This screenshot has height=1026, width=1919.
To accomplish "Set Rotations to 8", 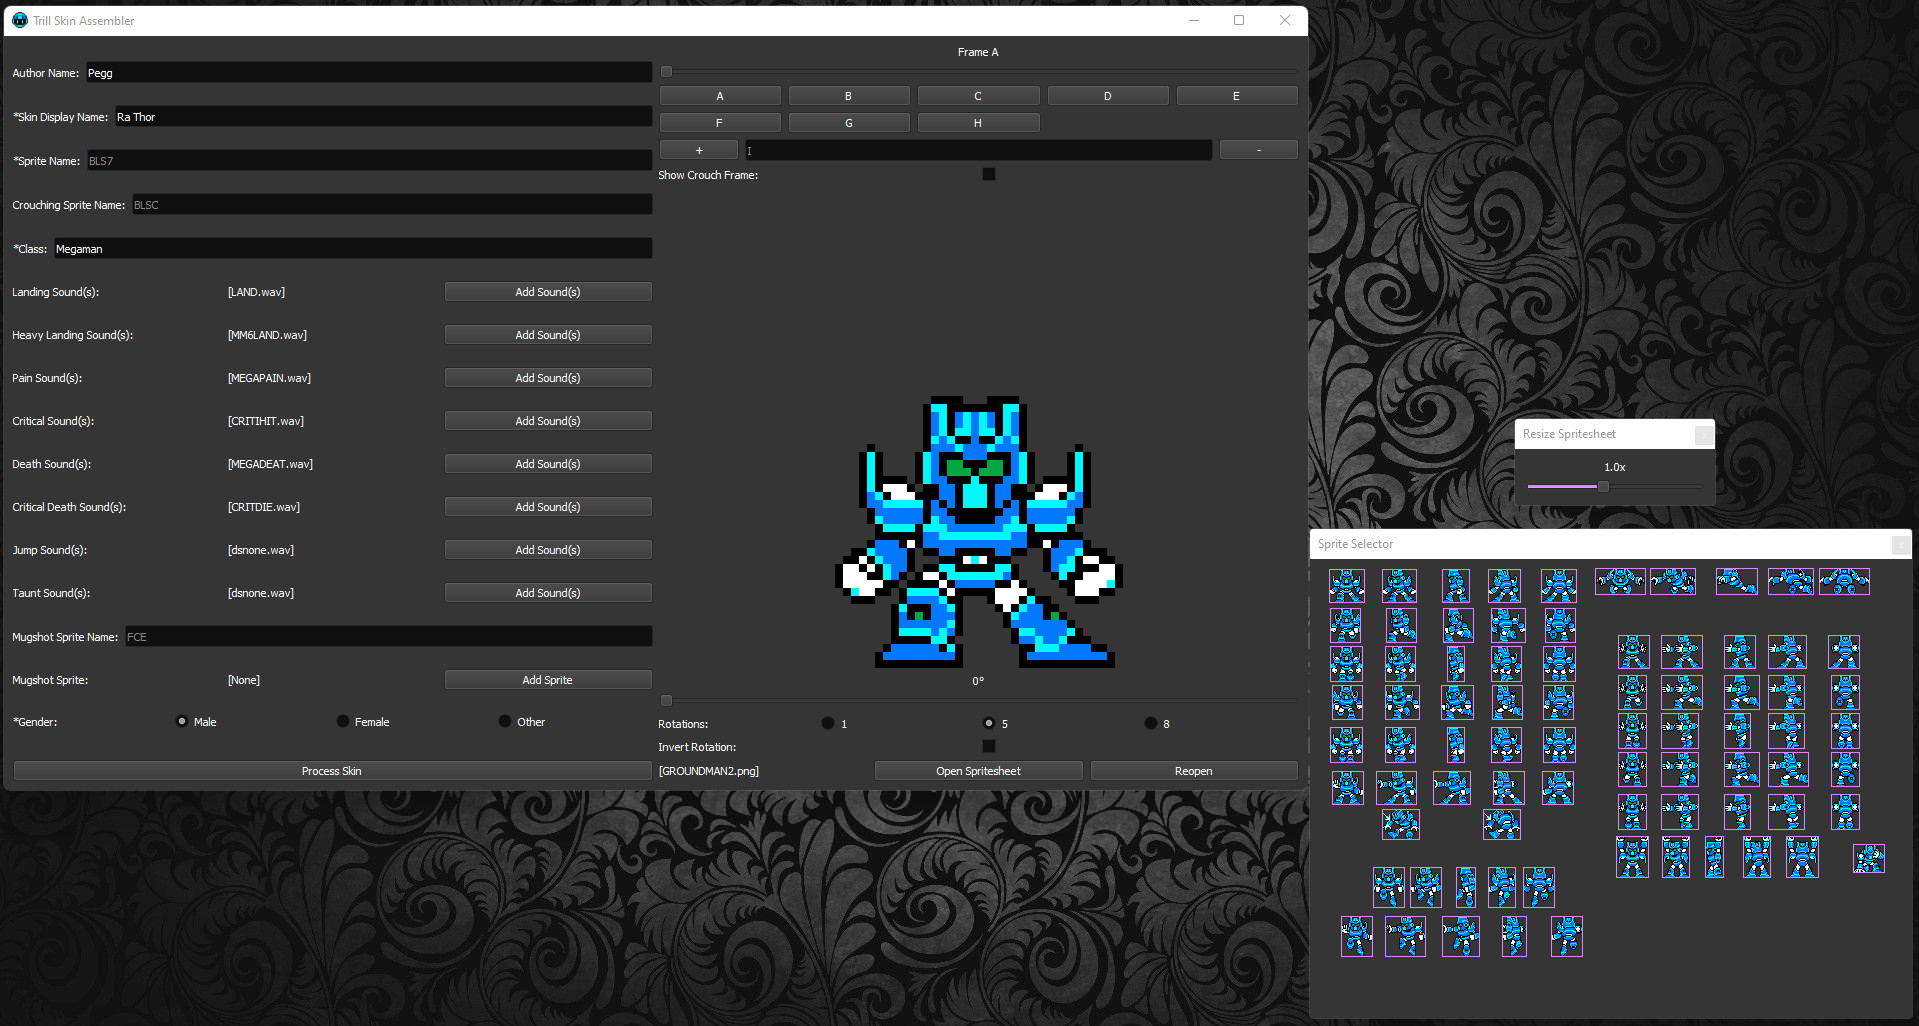I will tap(1151, 723).
